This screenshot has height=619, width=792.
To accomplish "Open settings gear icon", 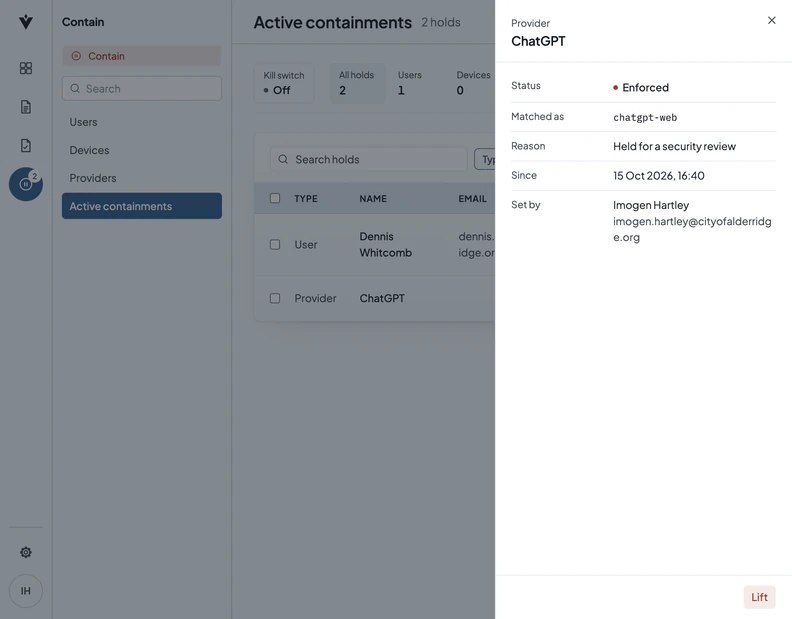I will (x=26, y=552).
